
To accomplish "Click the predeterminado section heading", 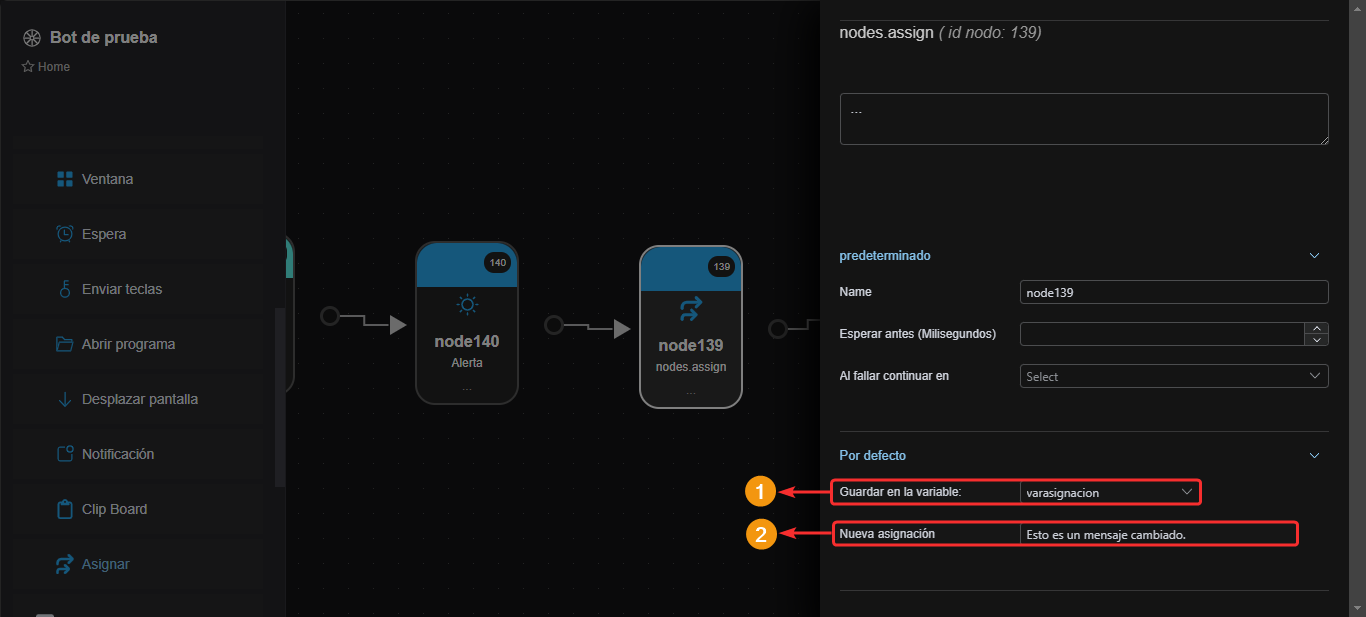I will (885, 256).
